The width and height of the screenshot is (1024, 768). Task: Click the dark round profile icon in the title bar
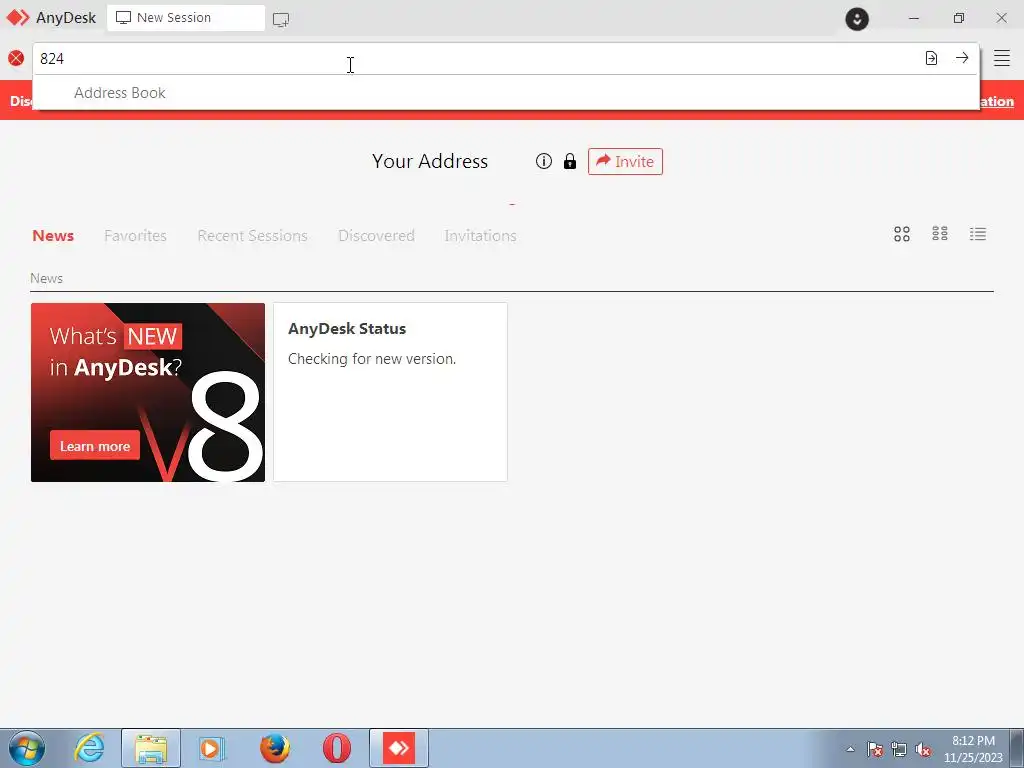[x=857, y=18]
